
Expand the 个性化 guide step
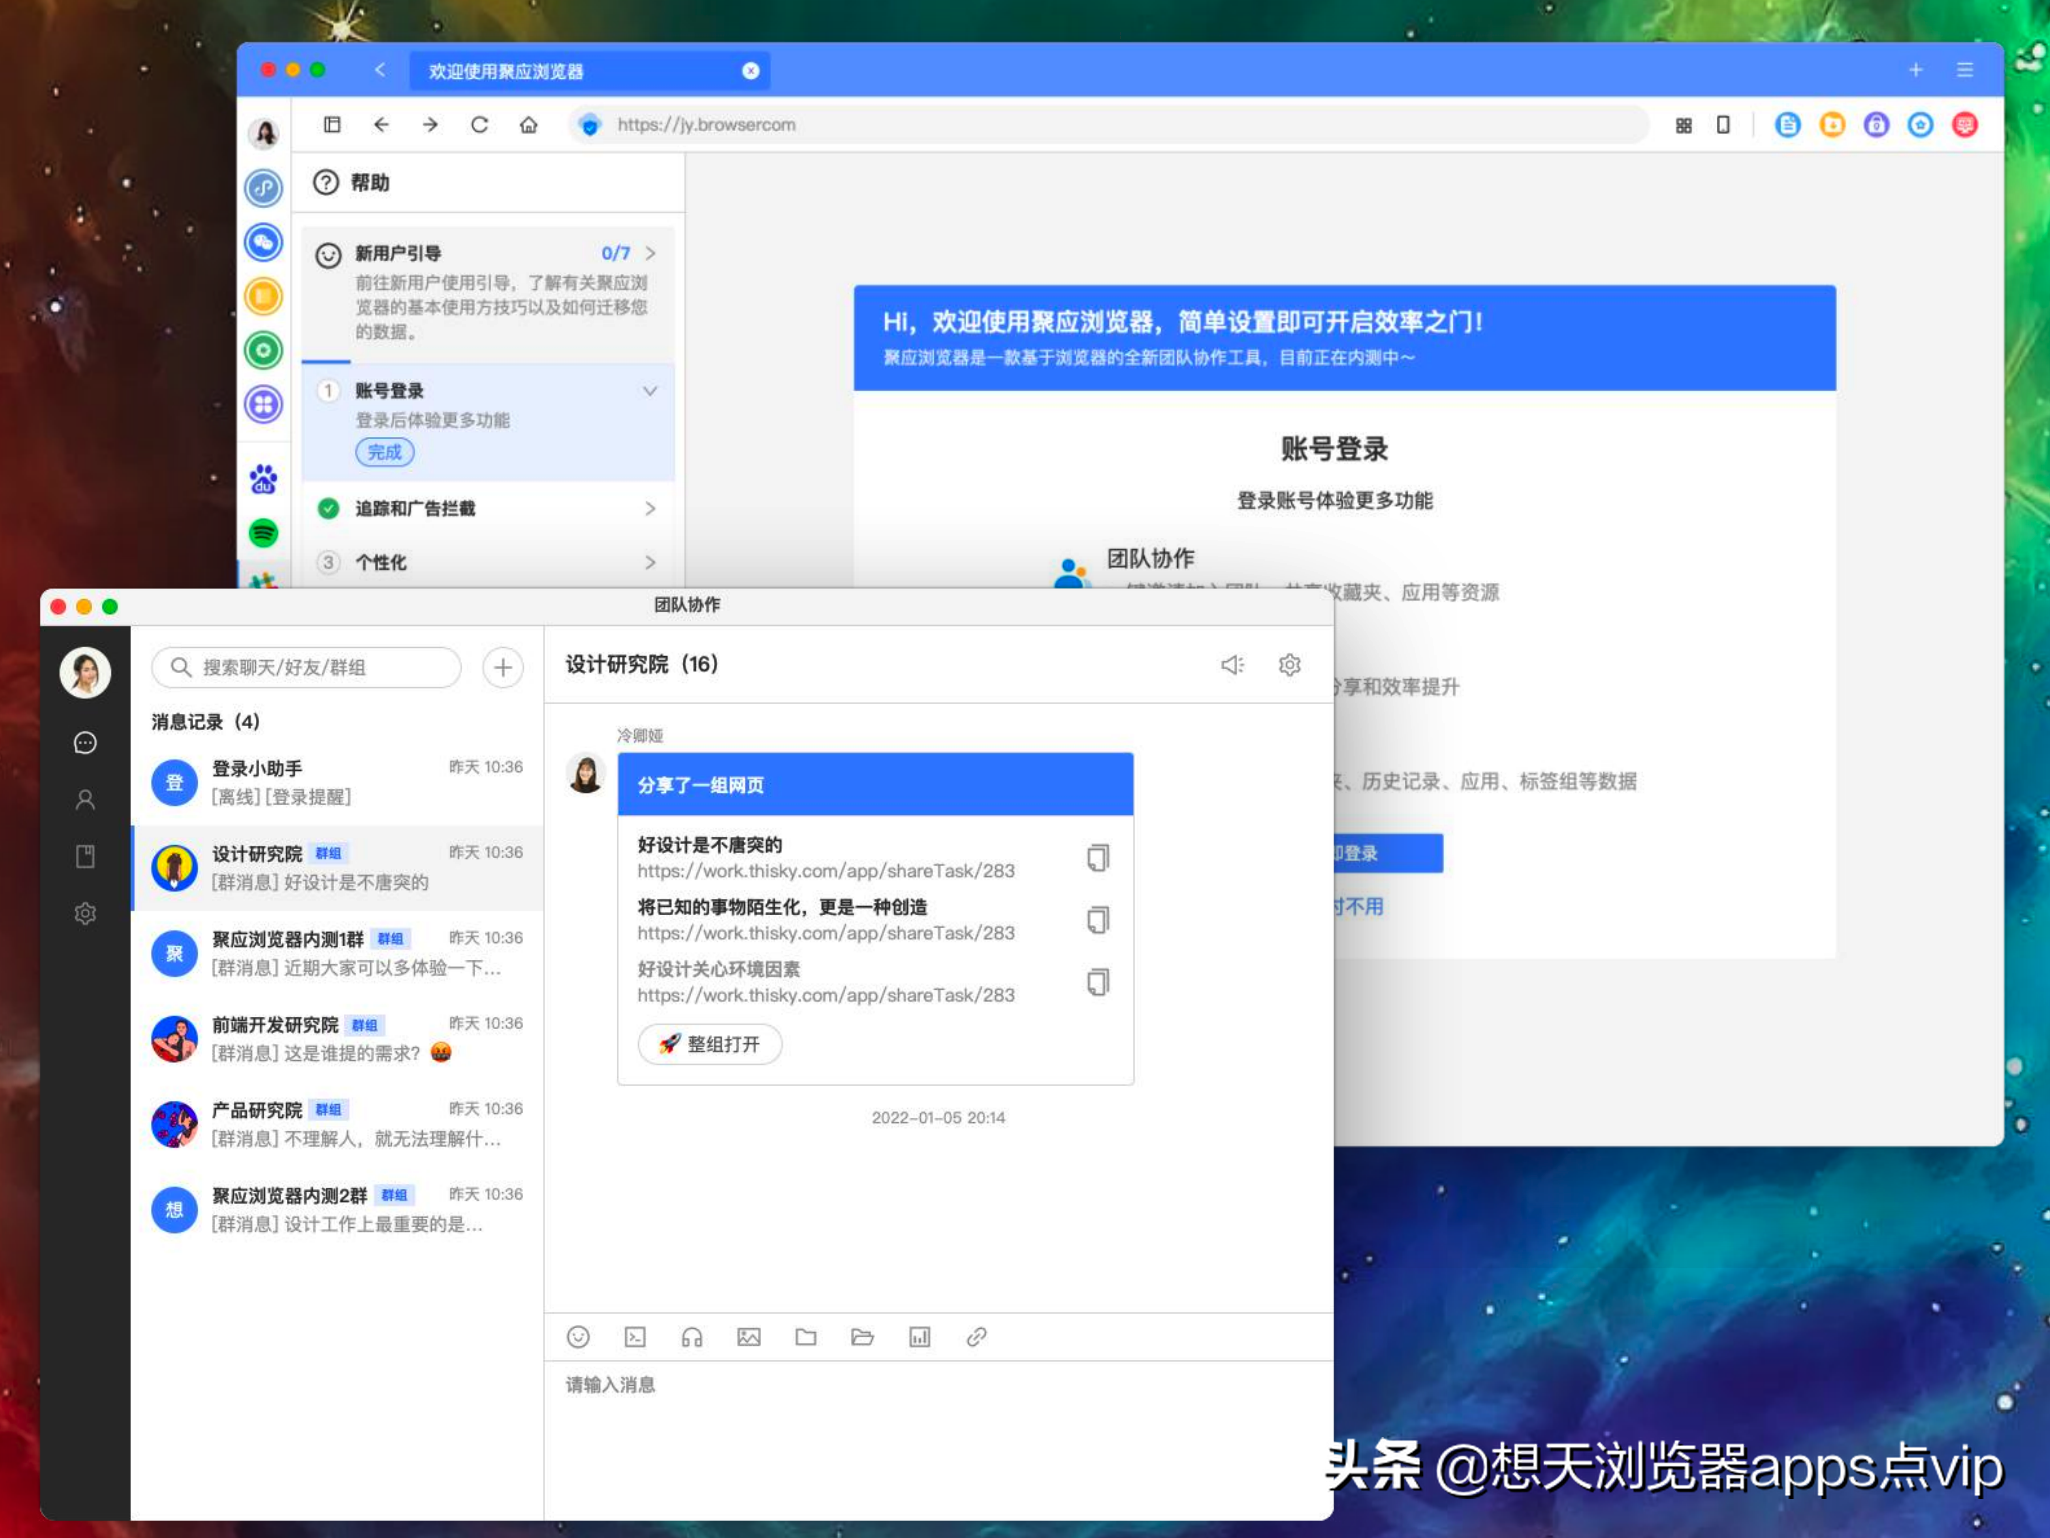pos(649,563)
